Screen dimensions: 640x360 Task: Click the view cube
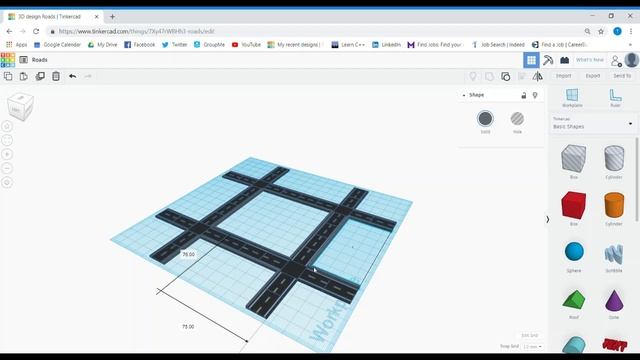pos(20,107)
